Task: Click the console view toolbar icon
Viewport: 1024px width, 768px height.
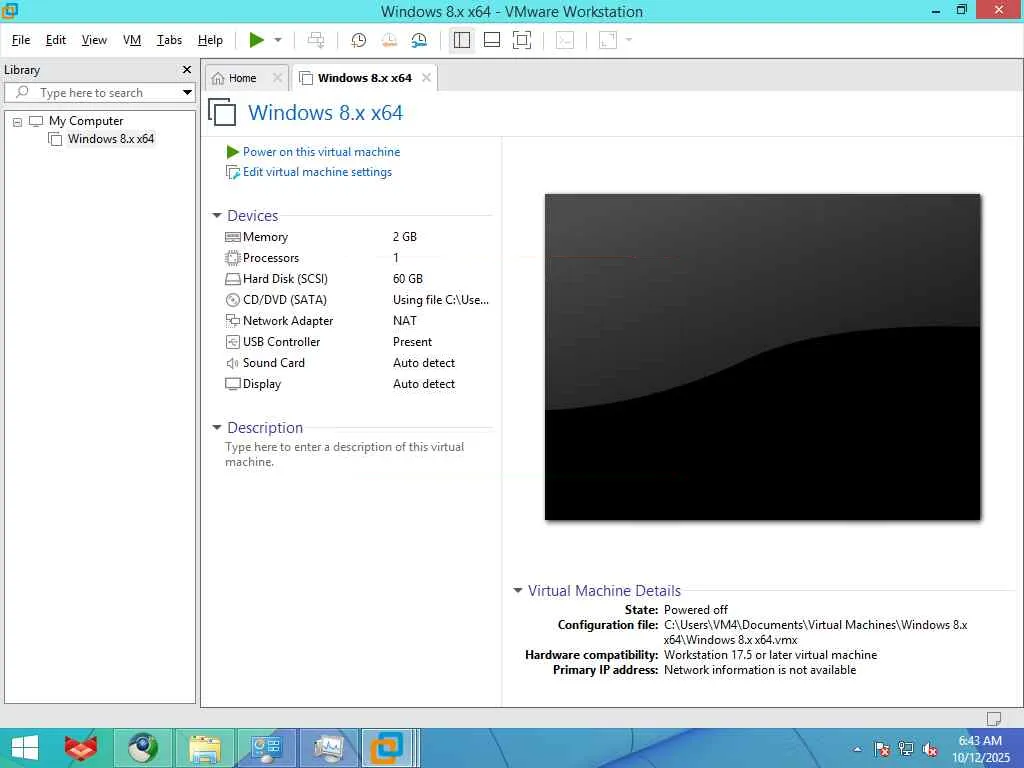Action: coord(564,40)
